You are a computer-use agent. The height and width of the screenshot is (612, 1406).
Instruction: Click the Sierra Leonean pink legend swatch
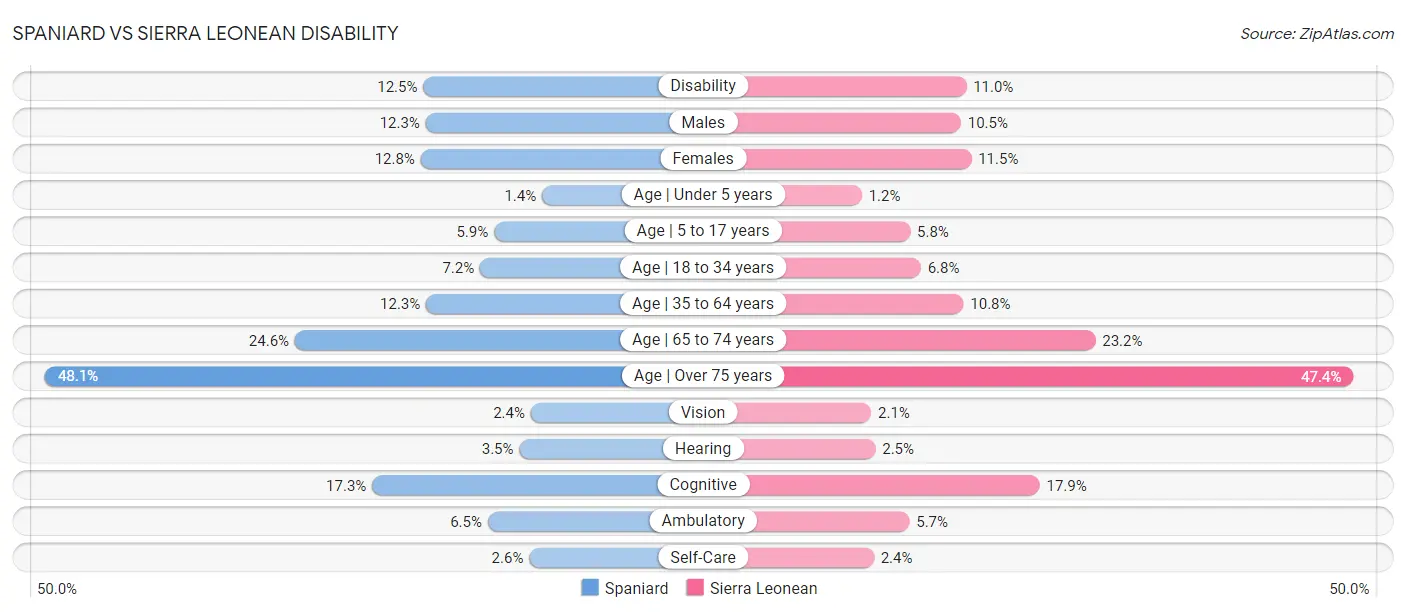click(x=695, y=588)
